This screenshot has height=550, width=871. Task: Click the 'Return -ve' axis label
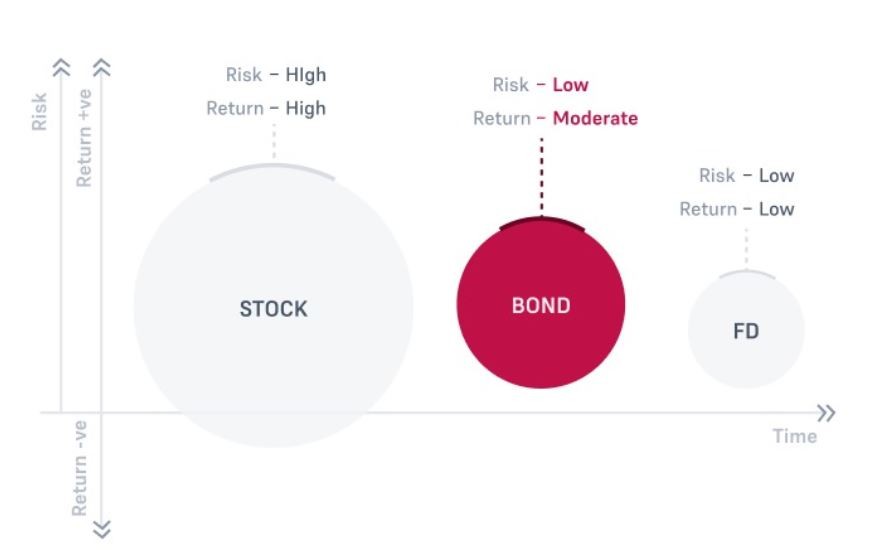point(80,468)
